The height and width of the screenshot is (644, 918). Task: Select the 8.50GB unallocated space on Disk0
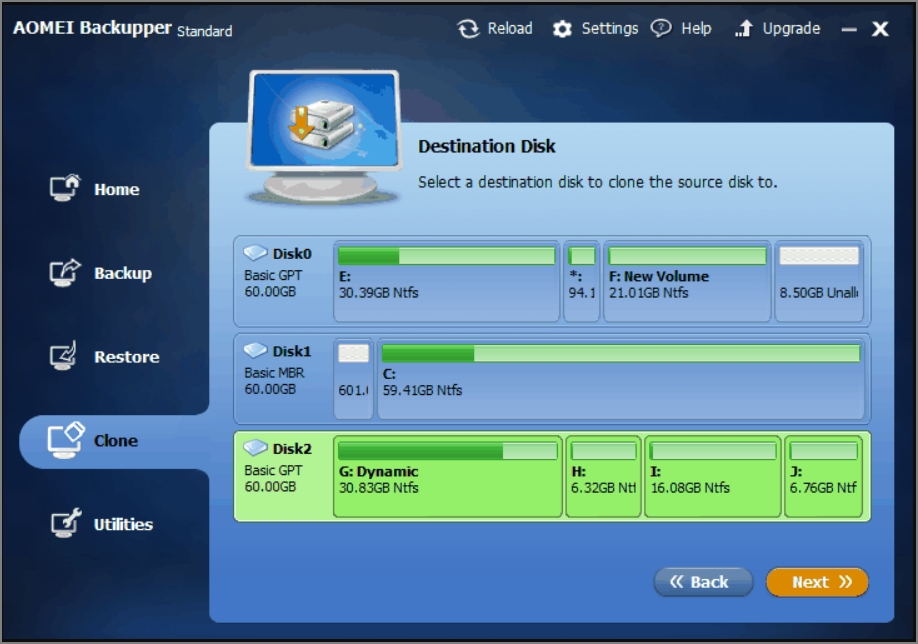pyautogui.click(x=819, y=281)
